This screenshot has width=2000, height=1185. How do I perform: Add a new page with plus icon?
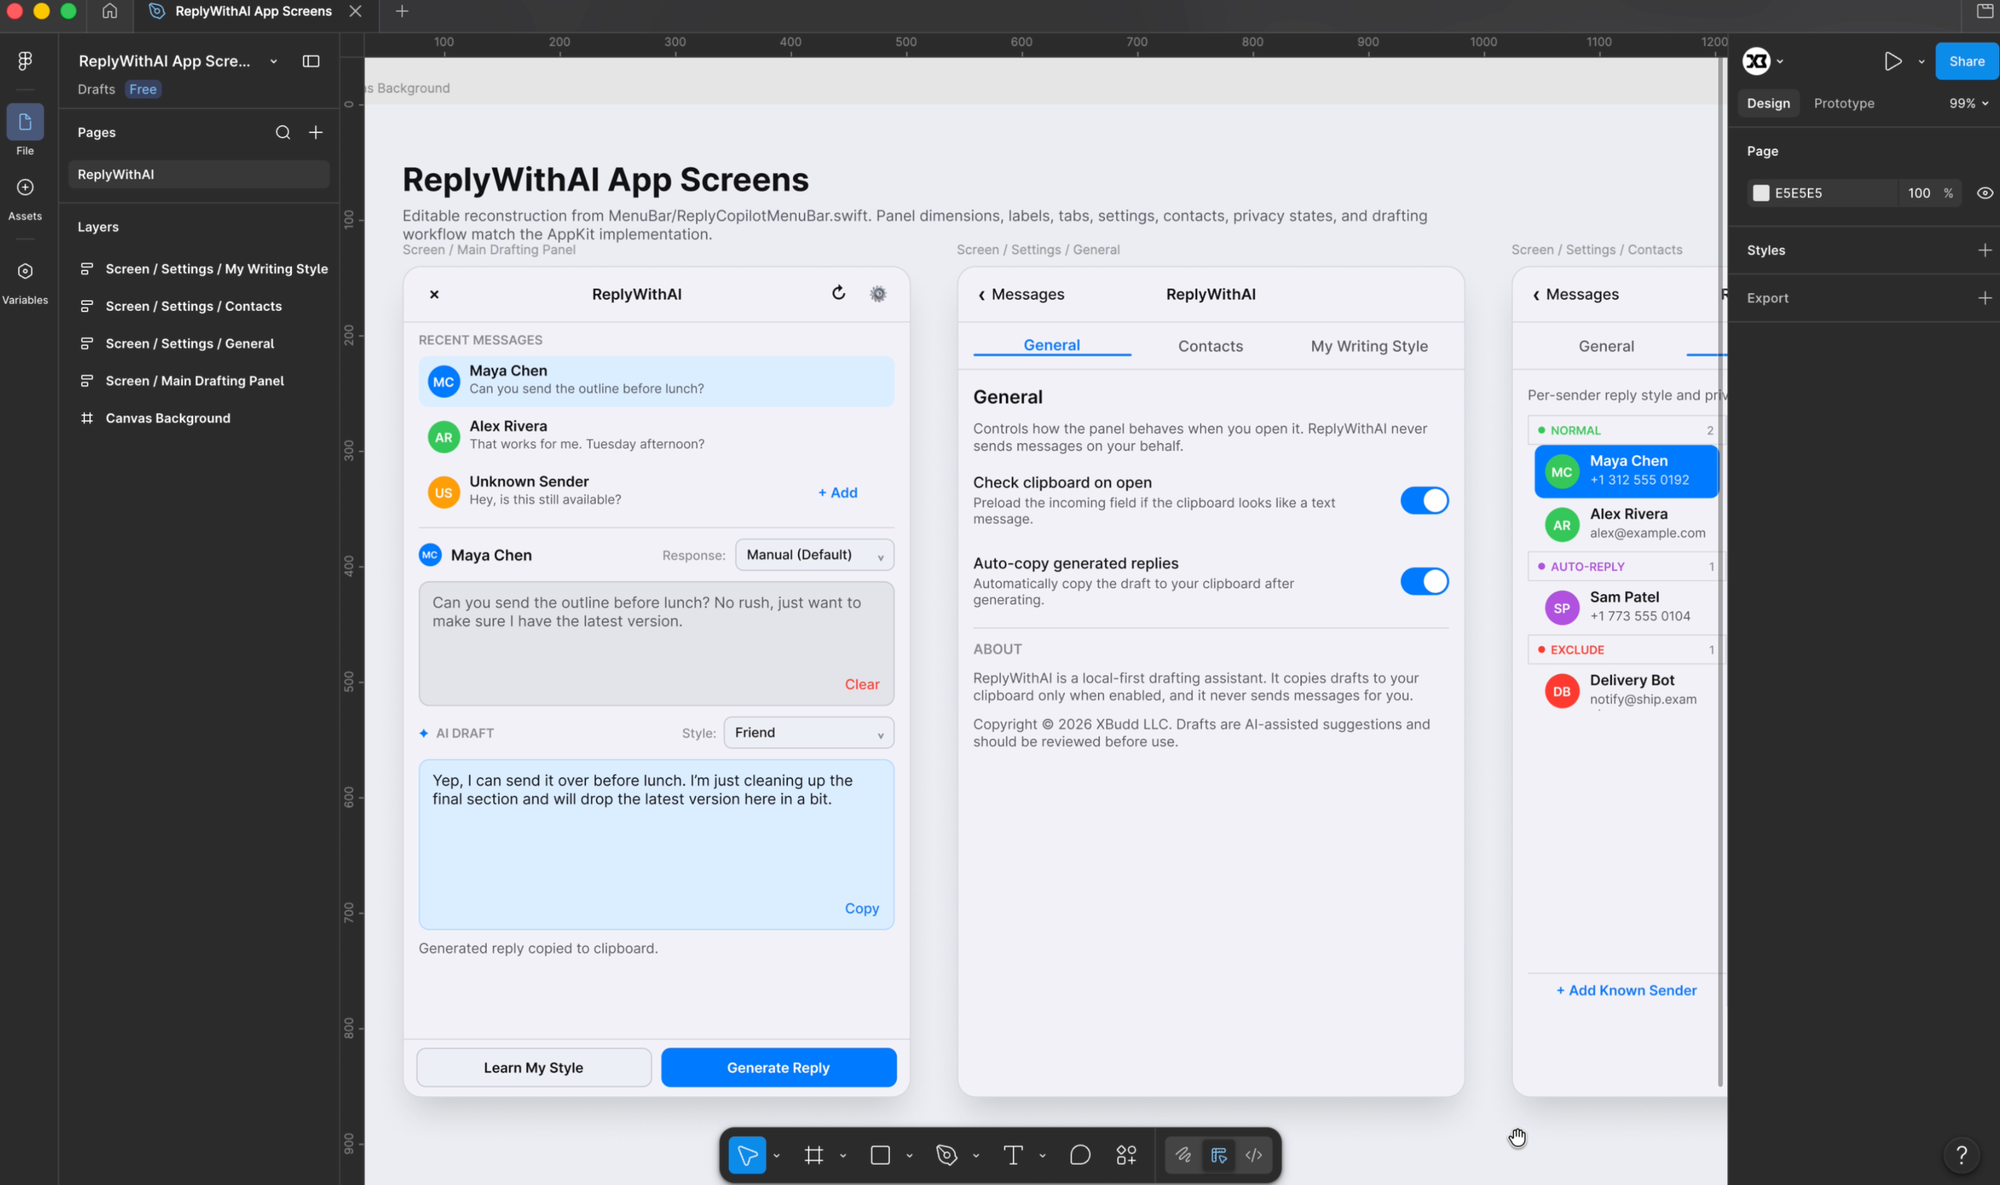coord(316,132)
